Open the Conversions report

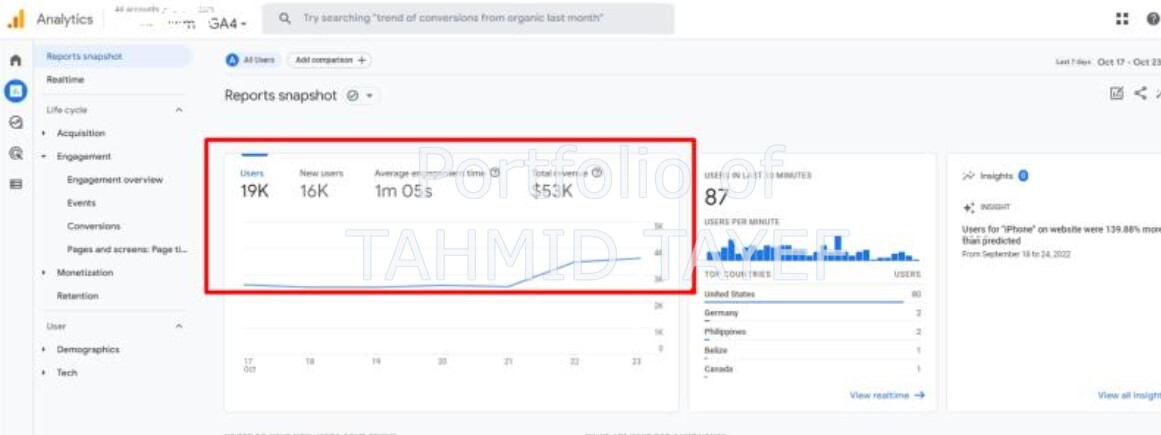[93, 226]
